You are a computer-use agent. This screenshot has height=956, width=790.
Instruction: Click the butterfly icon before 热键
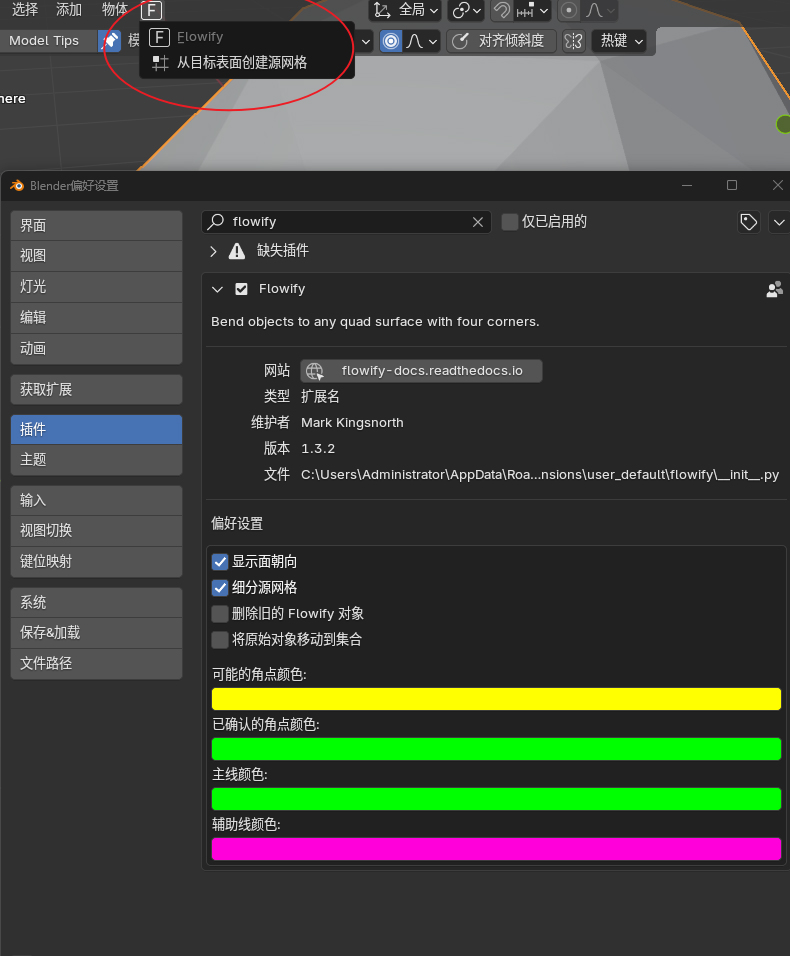pos(574,41)
